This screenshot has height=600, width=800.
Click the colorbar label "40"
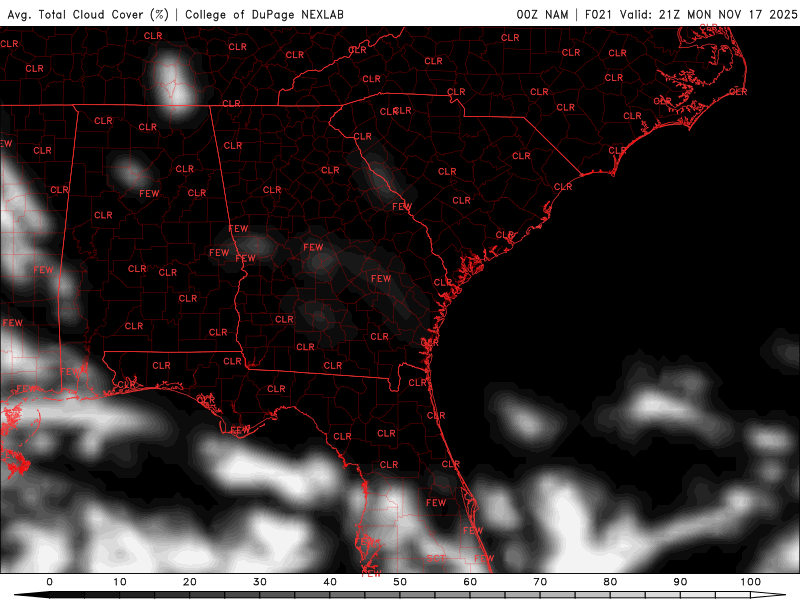click(x=330, y=582)
